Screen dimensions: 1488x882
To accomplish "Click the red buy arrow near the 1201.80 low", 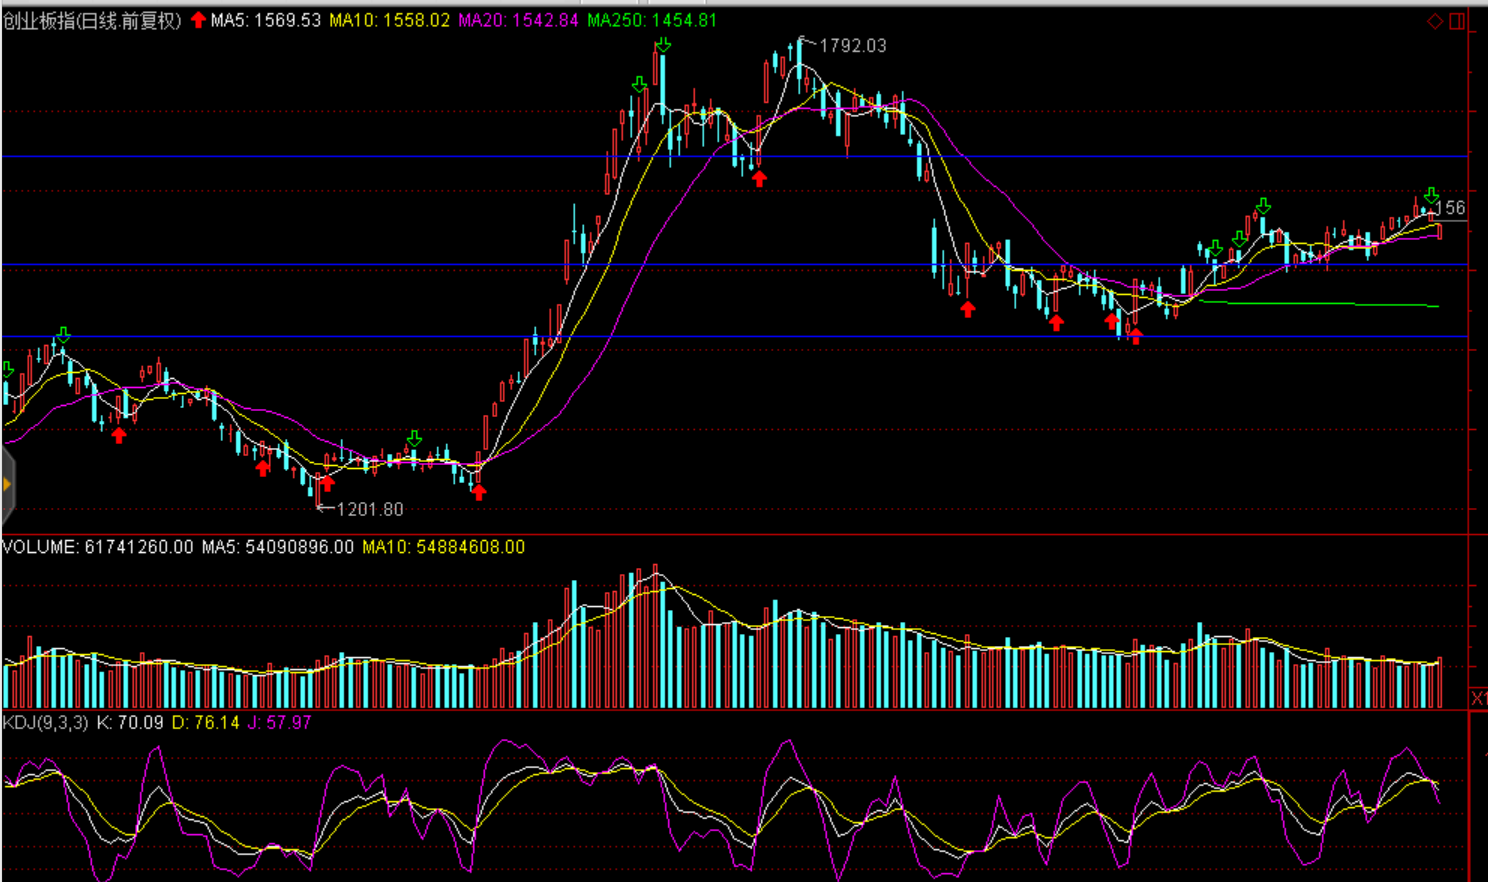I will pyautogui.click(x=327, y=484).
